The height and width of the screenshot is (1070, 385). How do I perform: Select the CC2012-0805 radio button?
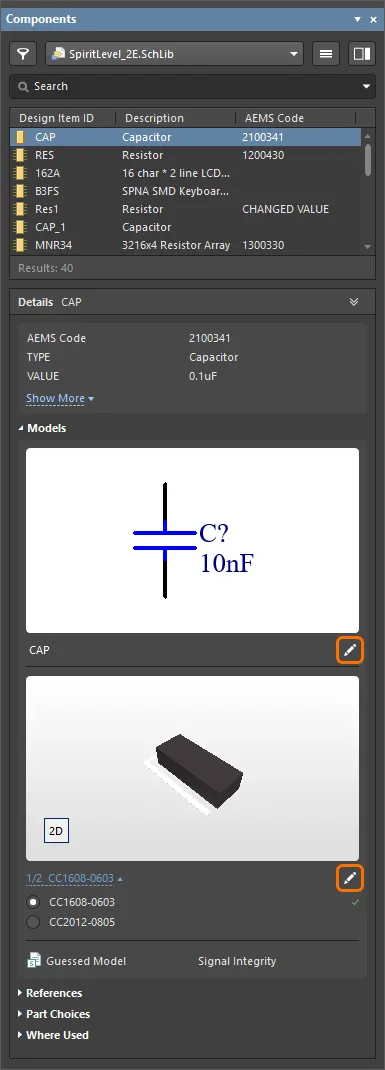click(x=33, y=923)
